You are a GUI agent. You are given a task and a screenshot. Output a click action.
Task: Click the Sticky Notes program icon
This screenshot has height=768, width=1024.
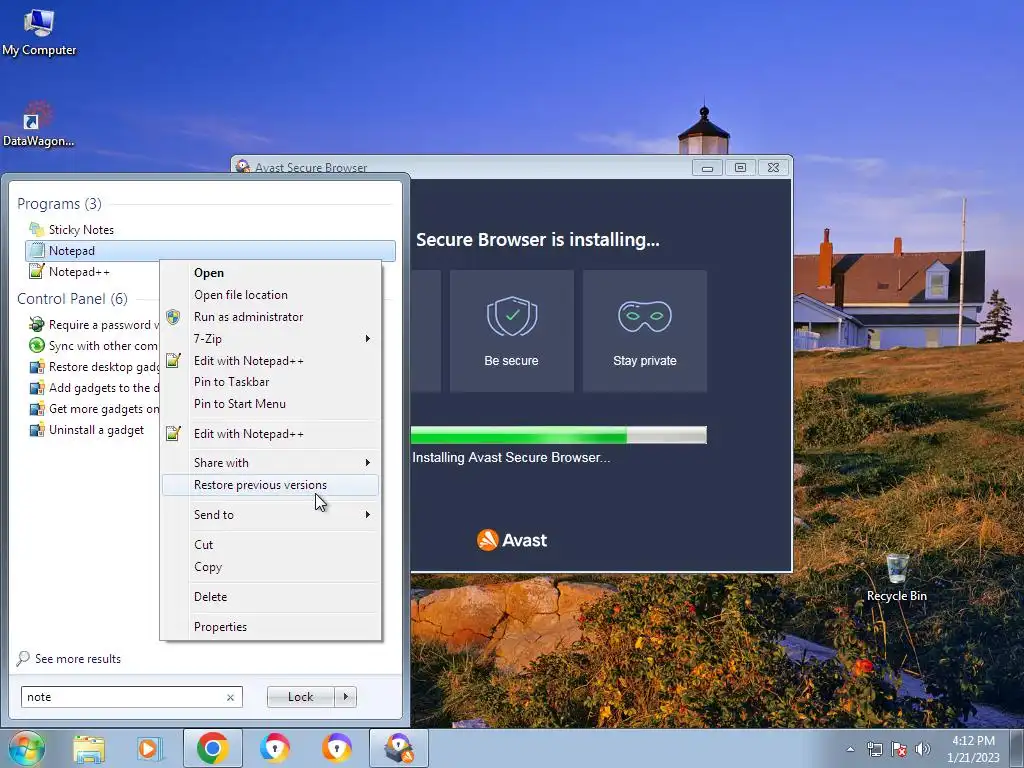click(x=37, y=229)
